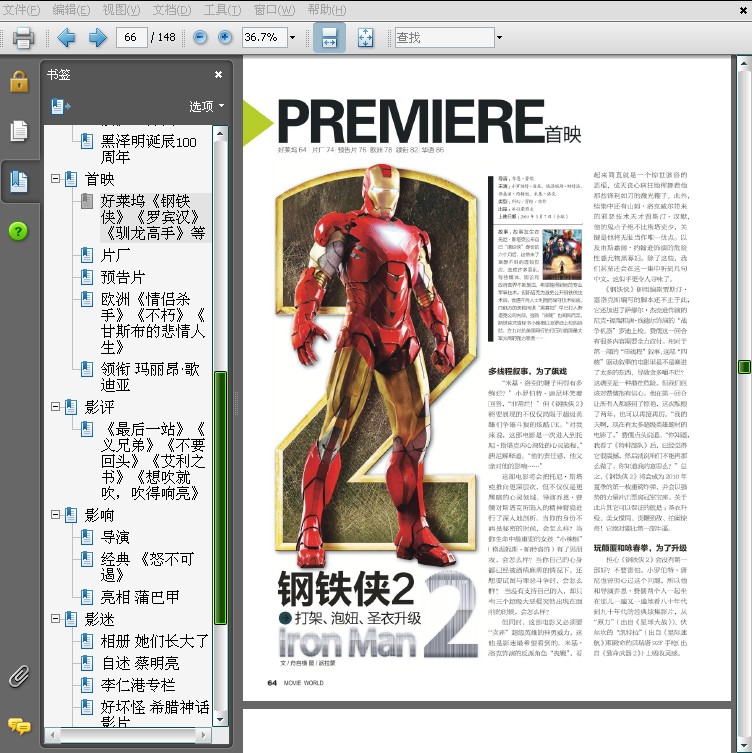
Task: Close the document with top-right X
Action: pos(744,10)
